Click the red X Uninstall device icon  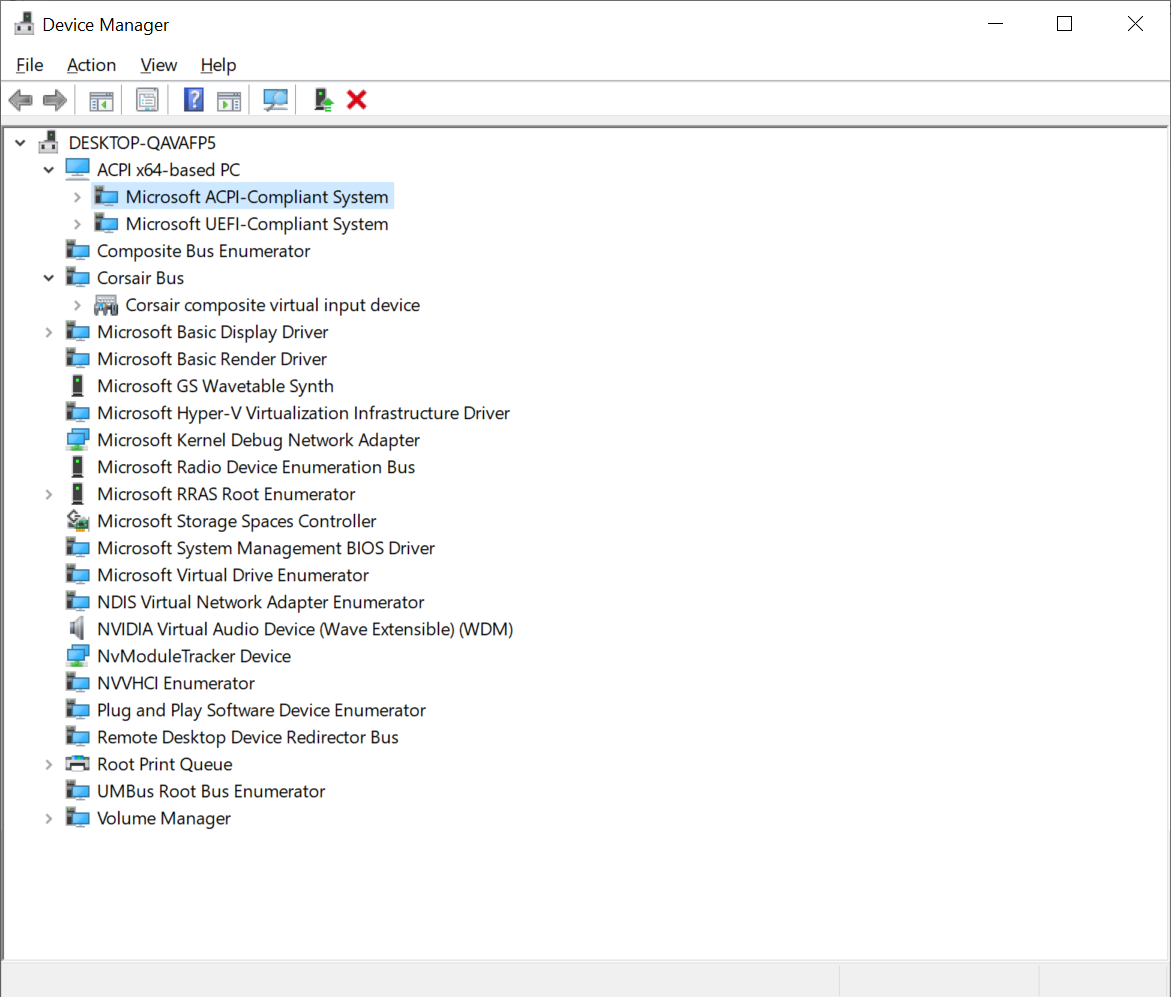tap(357, 100)
